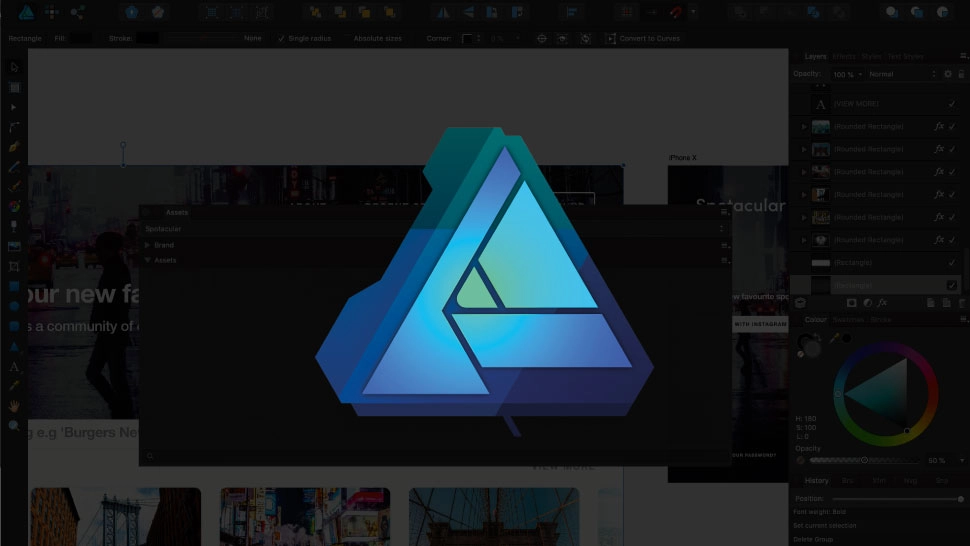Screen dimensions: 970x546
Task: Select the Colour Picker tool in toolbox
Action: [14, 386]
